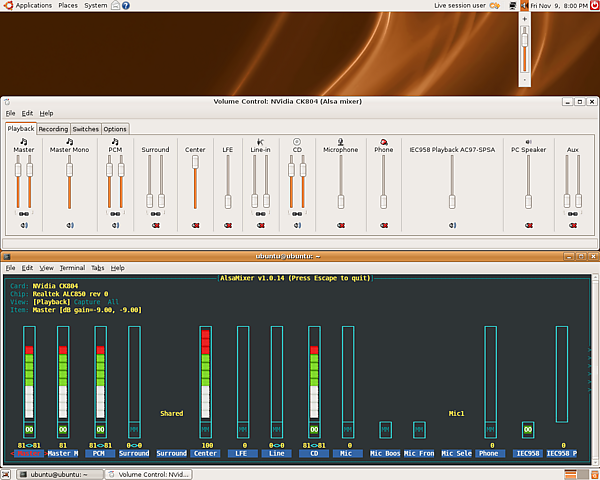Click the PC Speaker mute icon
This screenshot has height=480, width=600.
(x=528, y=225)
